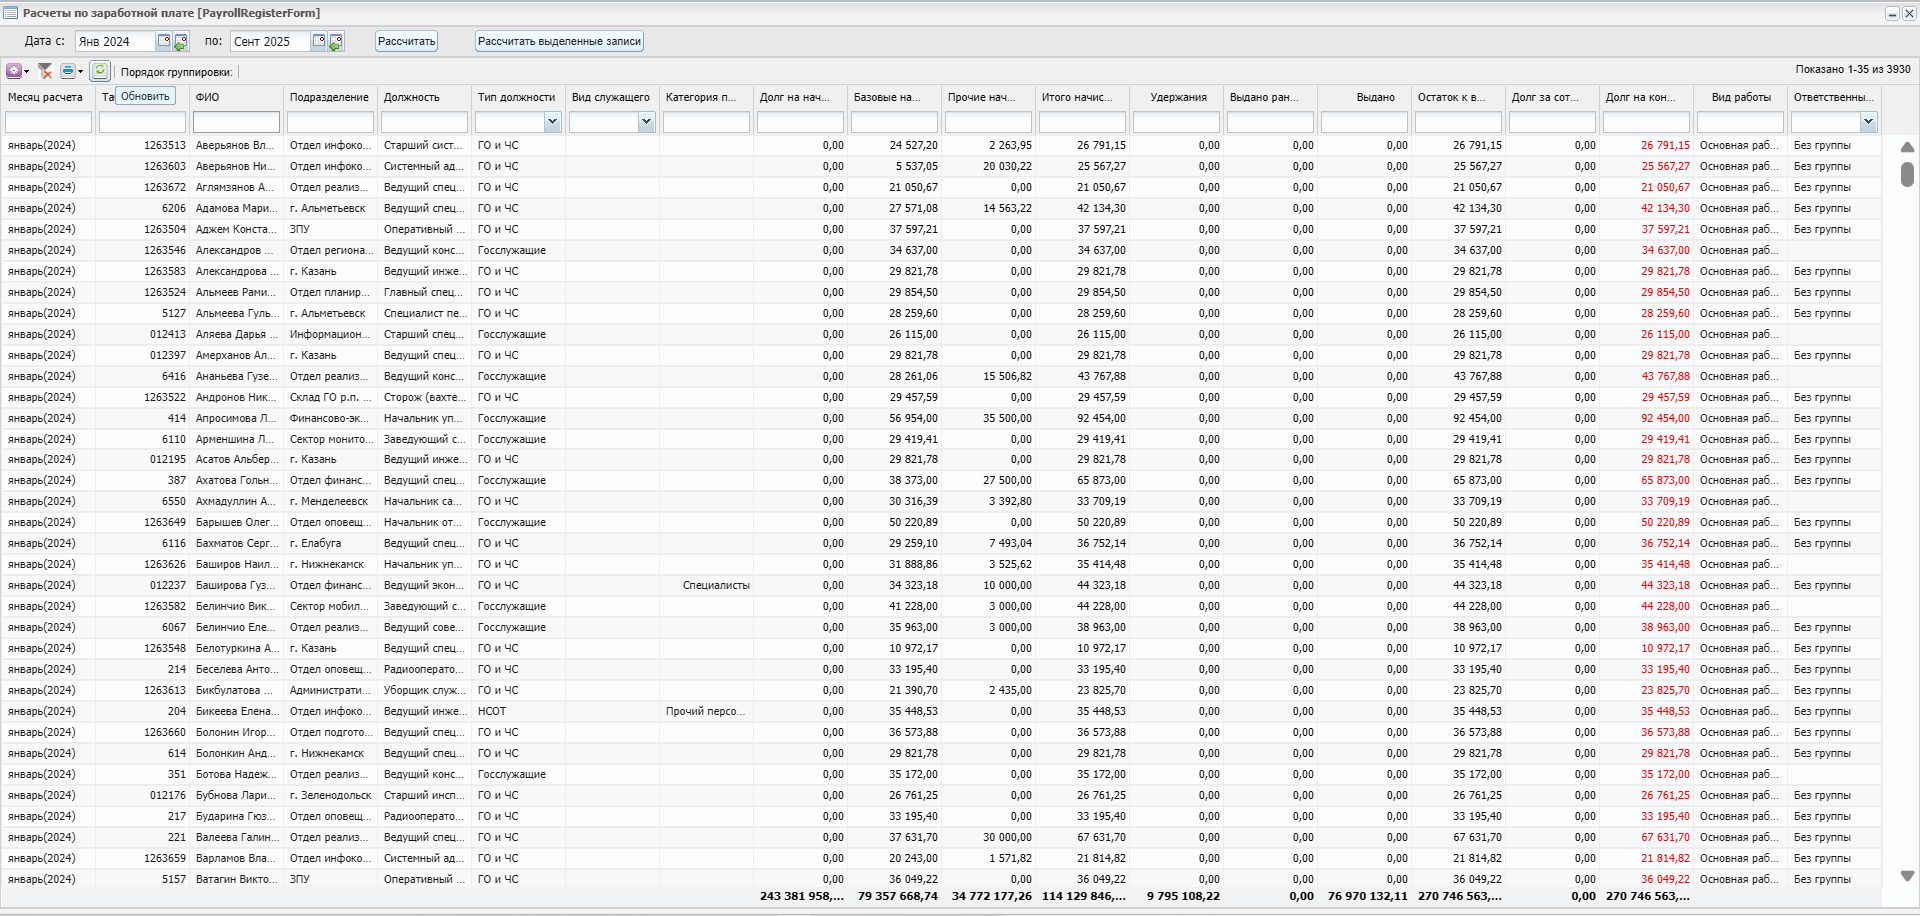Click the green-arrow icon beside start date

(180, 42)
